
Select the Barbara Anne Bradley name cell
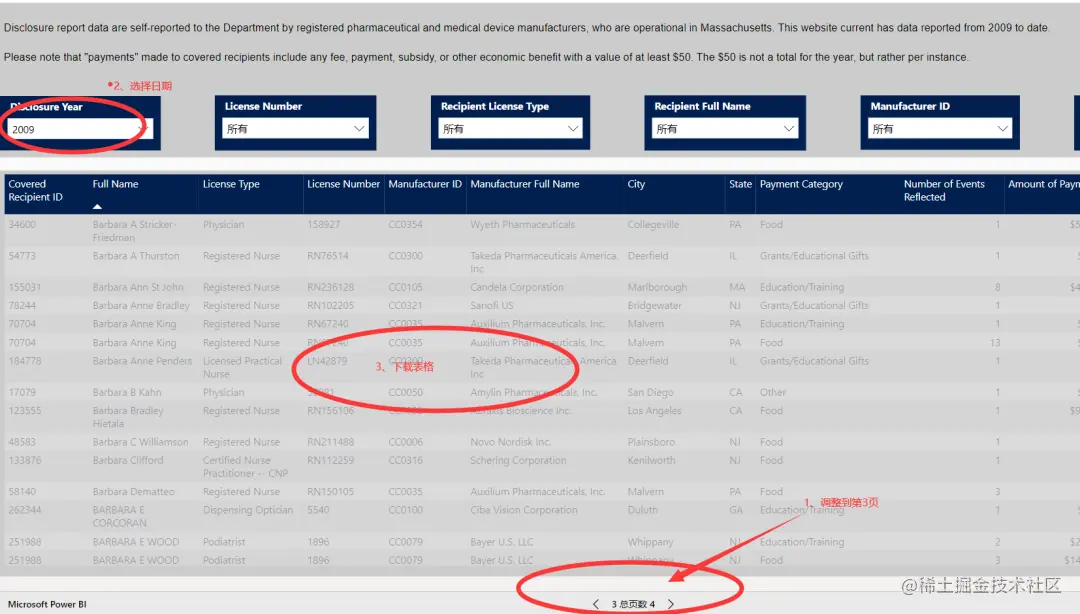coord(141,305)
